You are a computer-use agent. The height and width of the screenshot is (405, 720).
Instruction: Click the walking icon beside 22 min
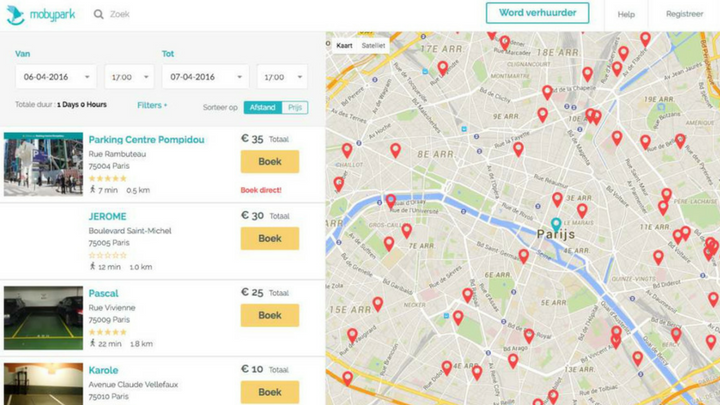click(92, 343)
